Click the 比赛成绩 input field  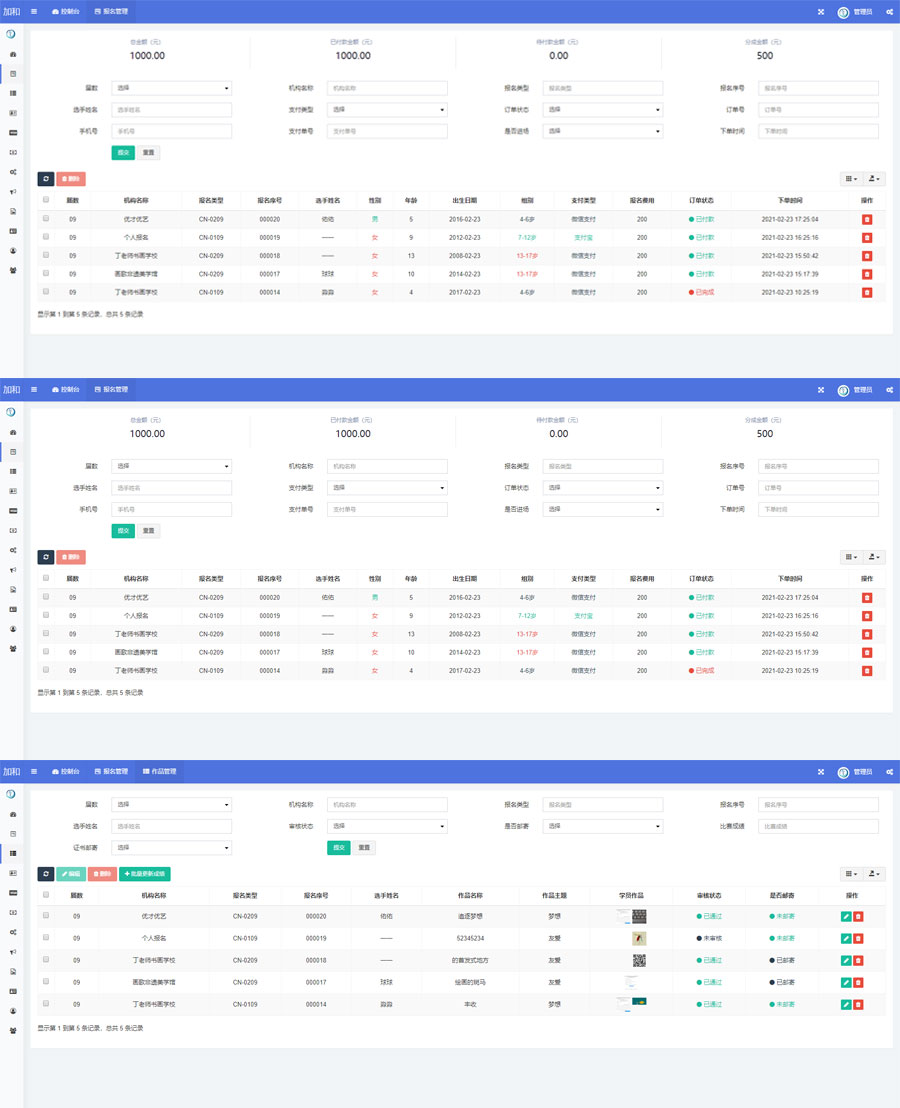tap(818, 826)
